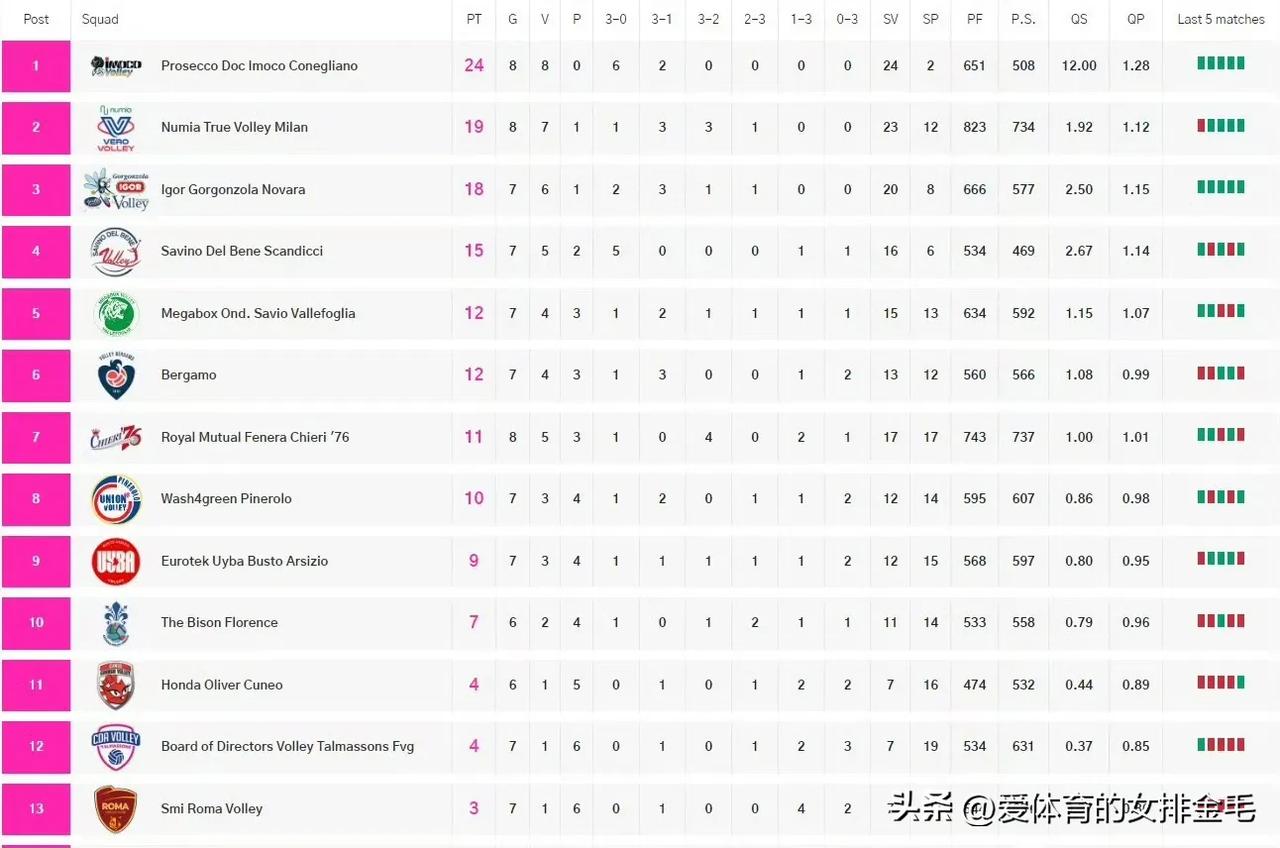Sort table by PT points header
Viewport: 1280px width, 848px height.
(474, 19)
